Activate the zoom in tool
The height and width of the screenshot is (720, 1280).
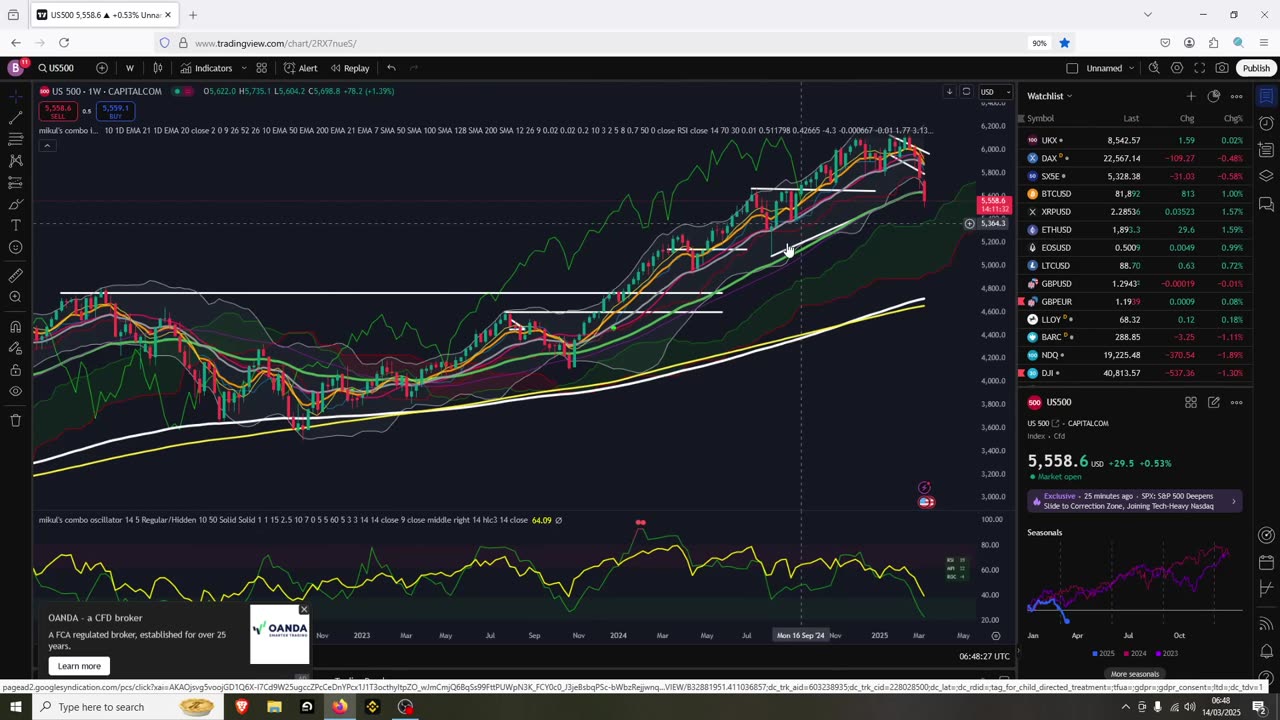[15, 297]
